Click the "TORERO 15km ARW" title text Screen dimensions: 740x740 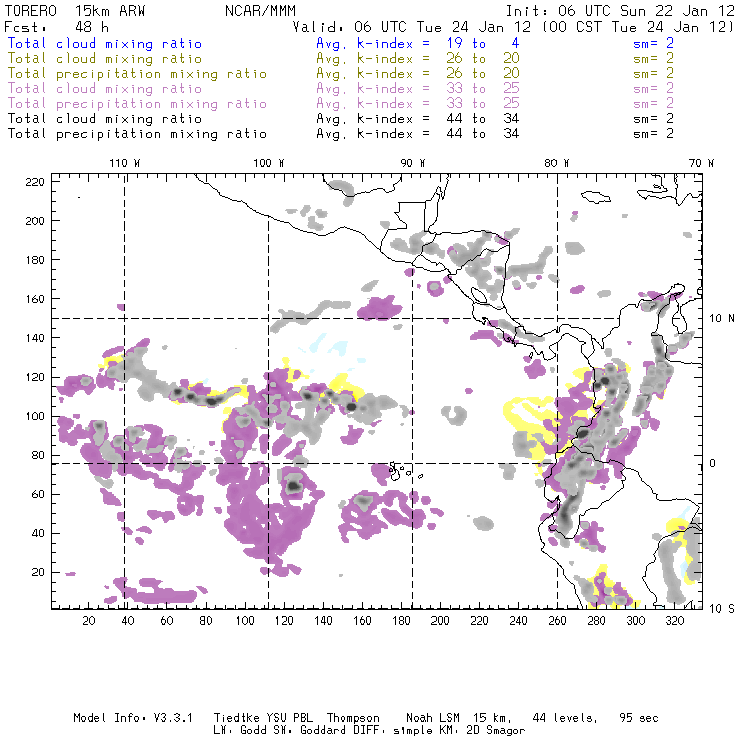[75, 11]
